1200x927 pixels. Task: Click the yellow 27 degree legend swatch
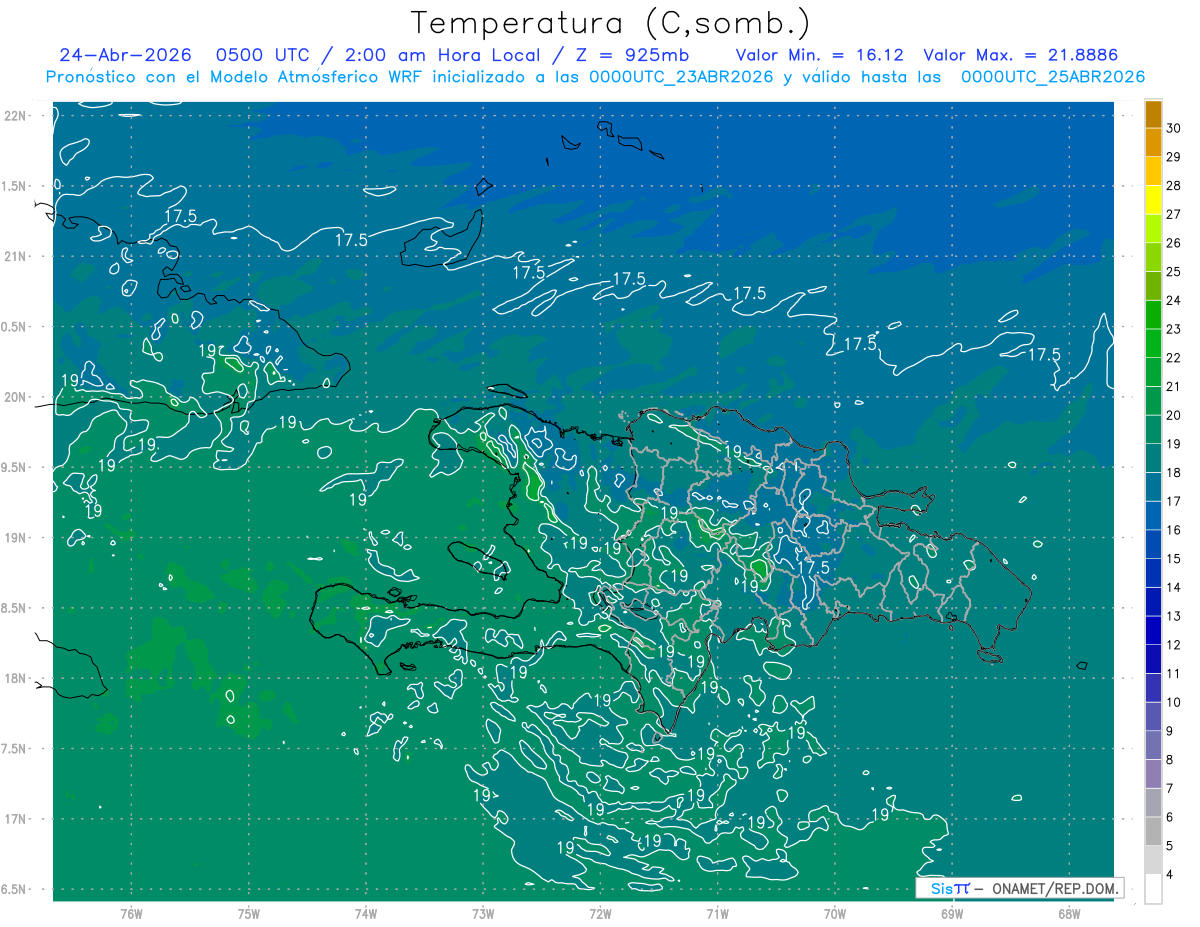[x=1153, y=200]
